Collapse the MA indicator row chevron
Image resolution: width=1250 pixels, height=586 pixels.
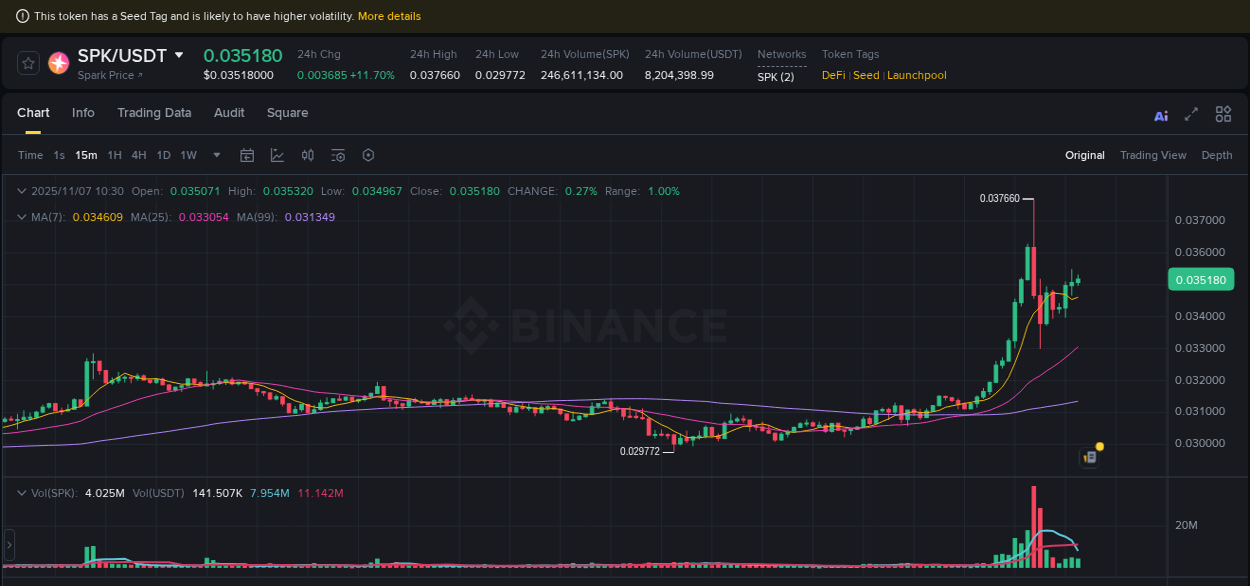pos(22,217)
